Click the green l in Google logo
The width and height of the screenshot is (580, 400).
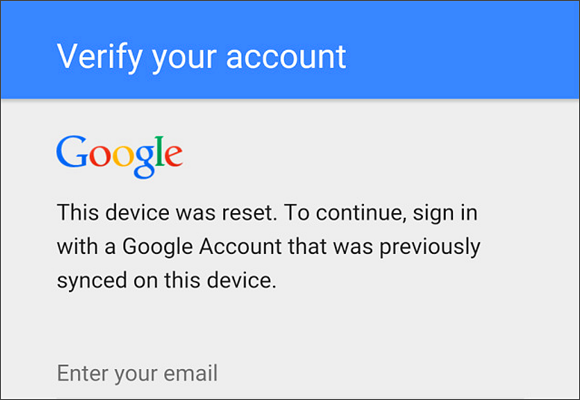[x=160, y=151]
